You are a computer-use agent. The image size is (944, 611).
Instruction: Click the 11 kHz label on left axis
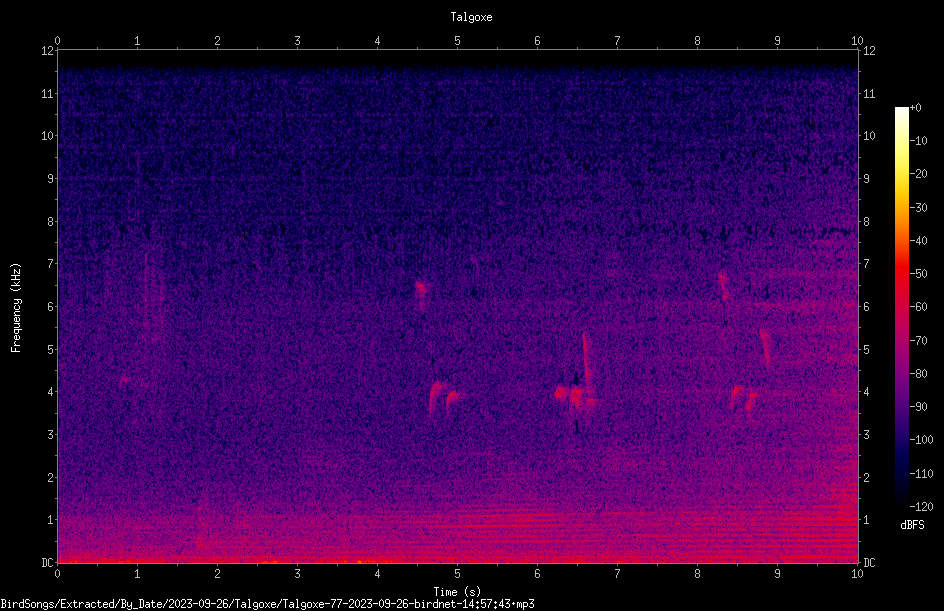click(x=48, y=93)
